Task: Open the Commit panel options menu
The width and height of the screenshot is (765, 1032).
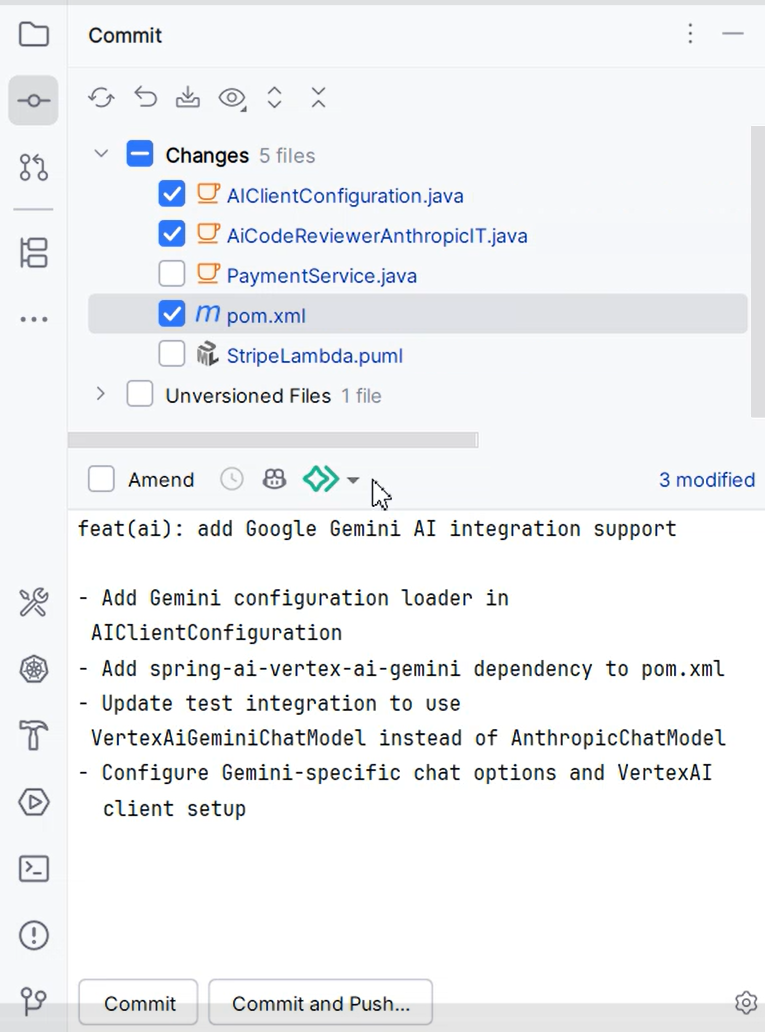Action: [690, 33]
